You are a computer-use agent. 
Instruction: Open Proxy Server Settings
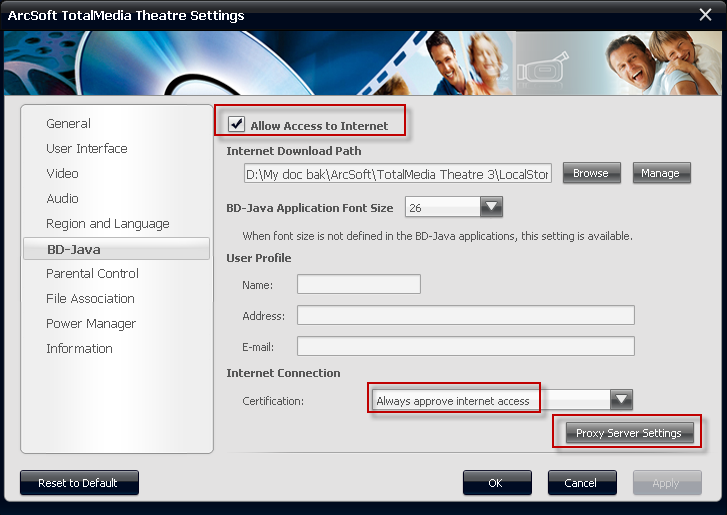click(629, 433)
